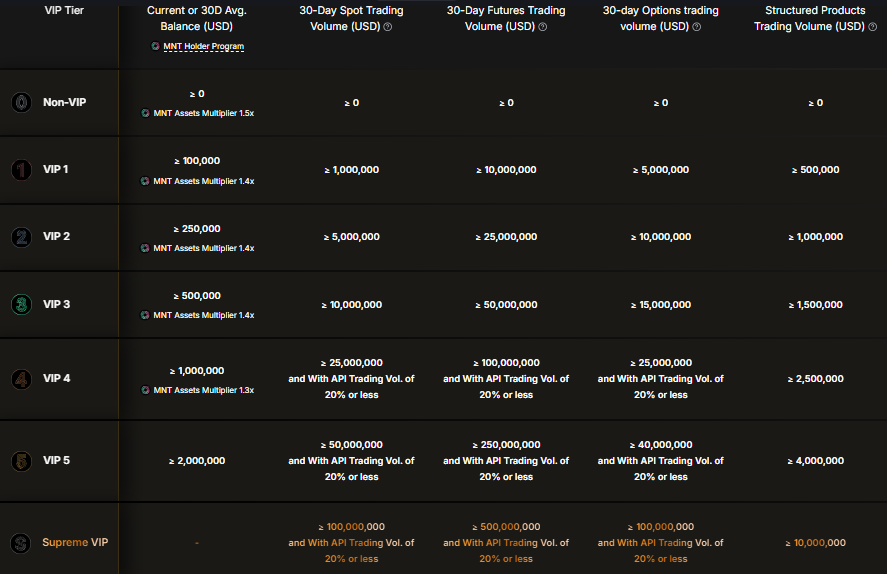The height and width of the screenshot is (574, 887).
Task: Click MNT Assets Multiplier 1.3x text
Action: pyautogui.click(x=204, y=390)
